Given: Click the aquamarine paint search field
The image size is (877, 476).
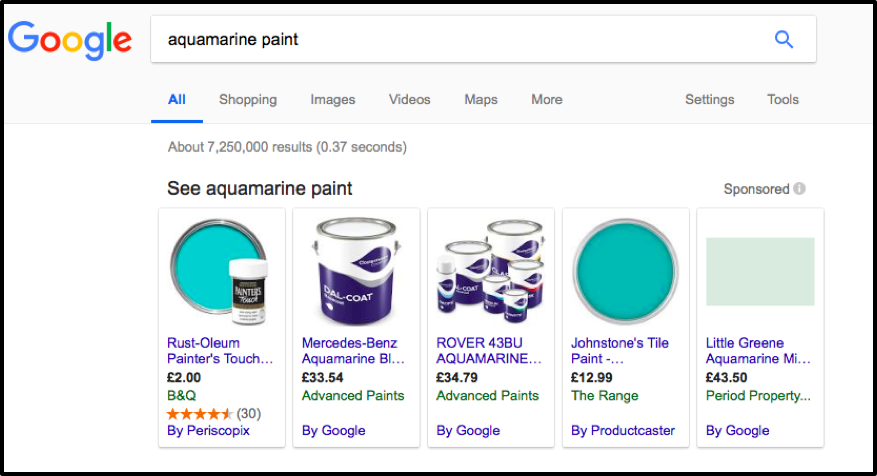Looking at the screenshot, I should 450,40.
